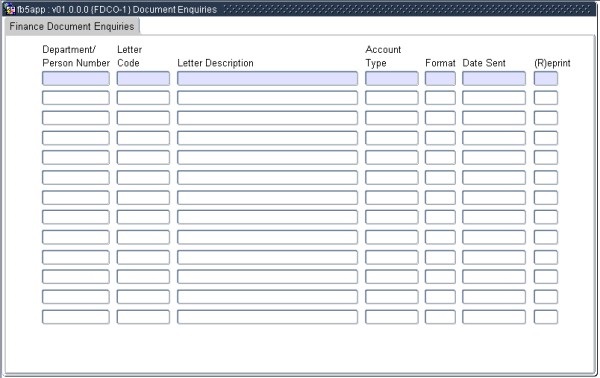
Task: Click the 'Letter Description' column header
Action: tap(215, 63)
